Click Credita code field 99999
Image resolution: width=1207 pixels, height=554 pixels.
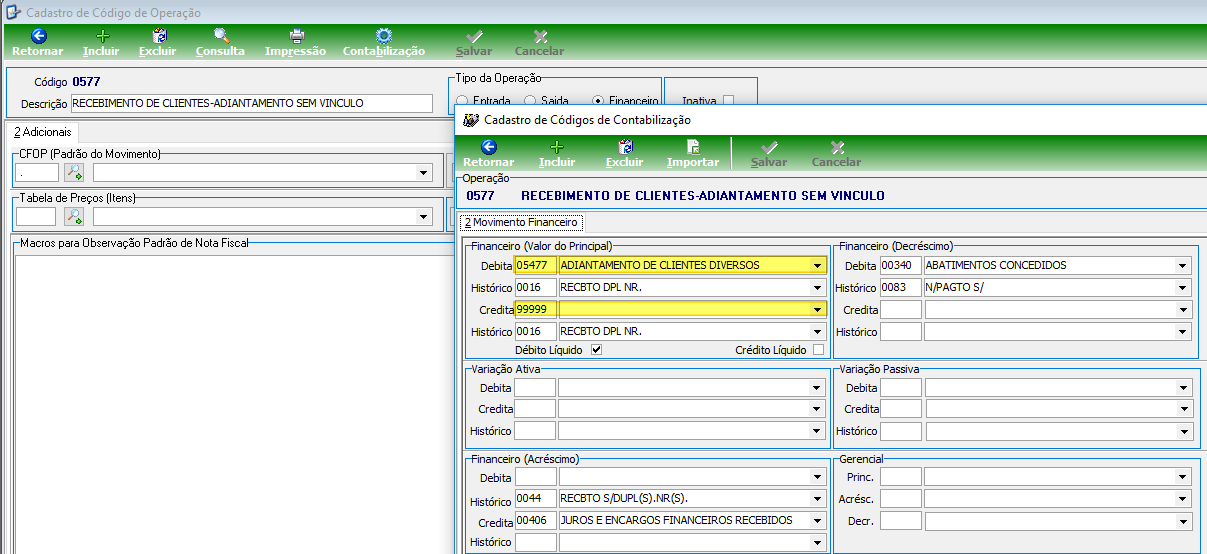tap(535, 310)
